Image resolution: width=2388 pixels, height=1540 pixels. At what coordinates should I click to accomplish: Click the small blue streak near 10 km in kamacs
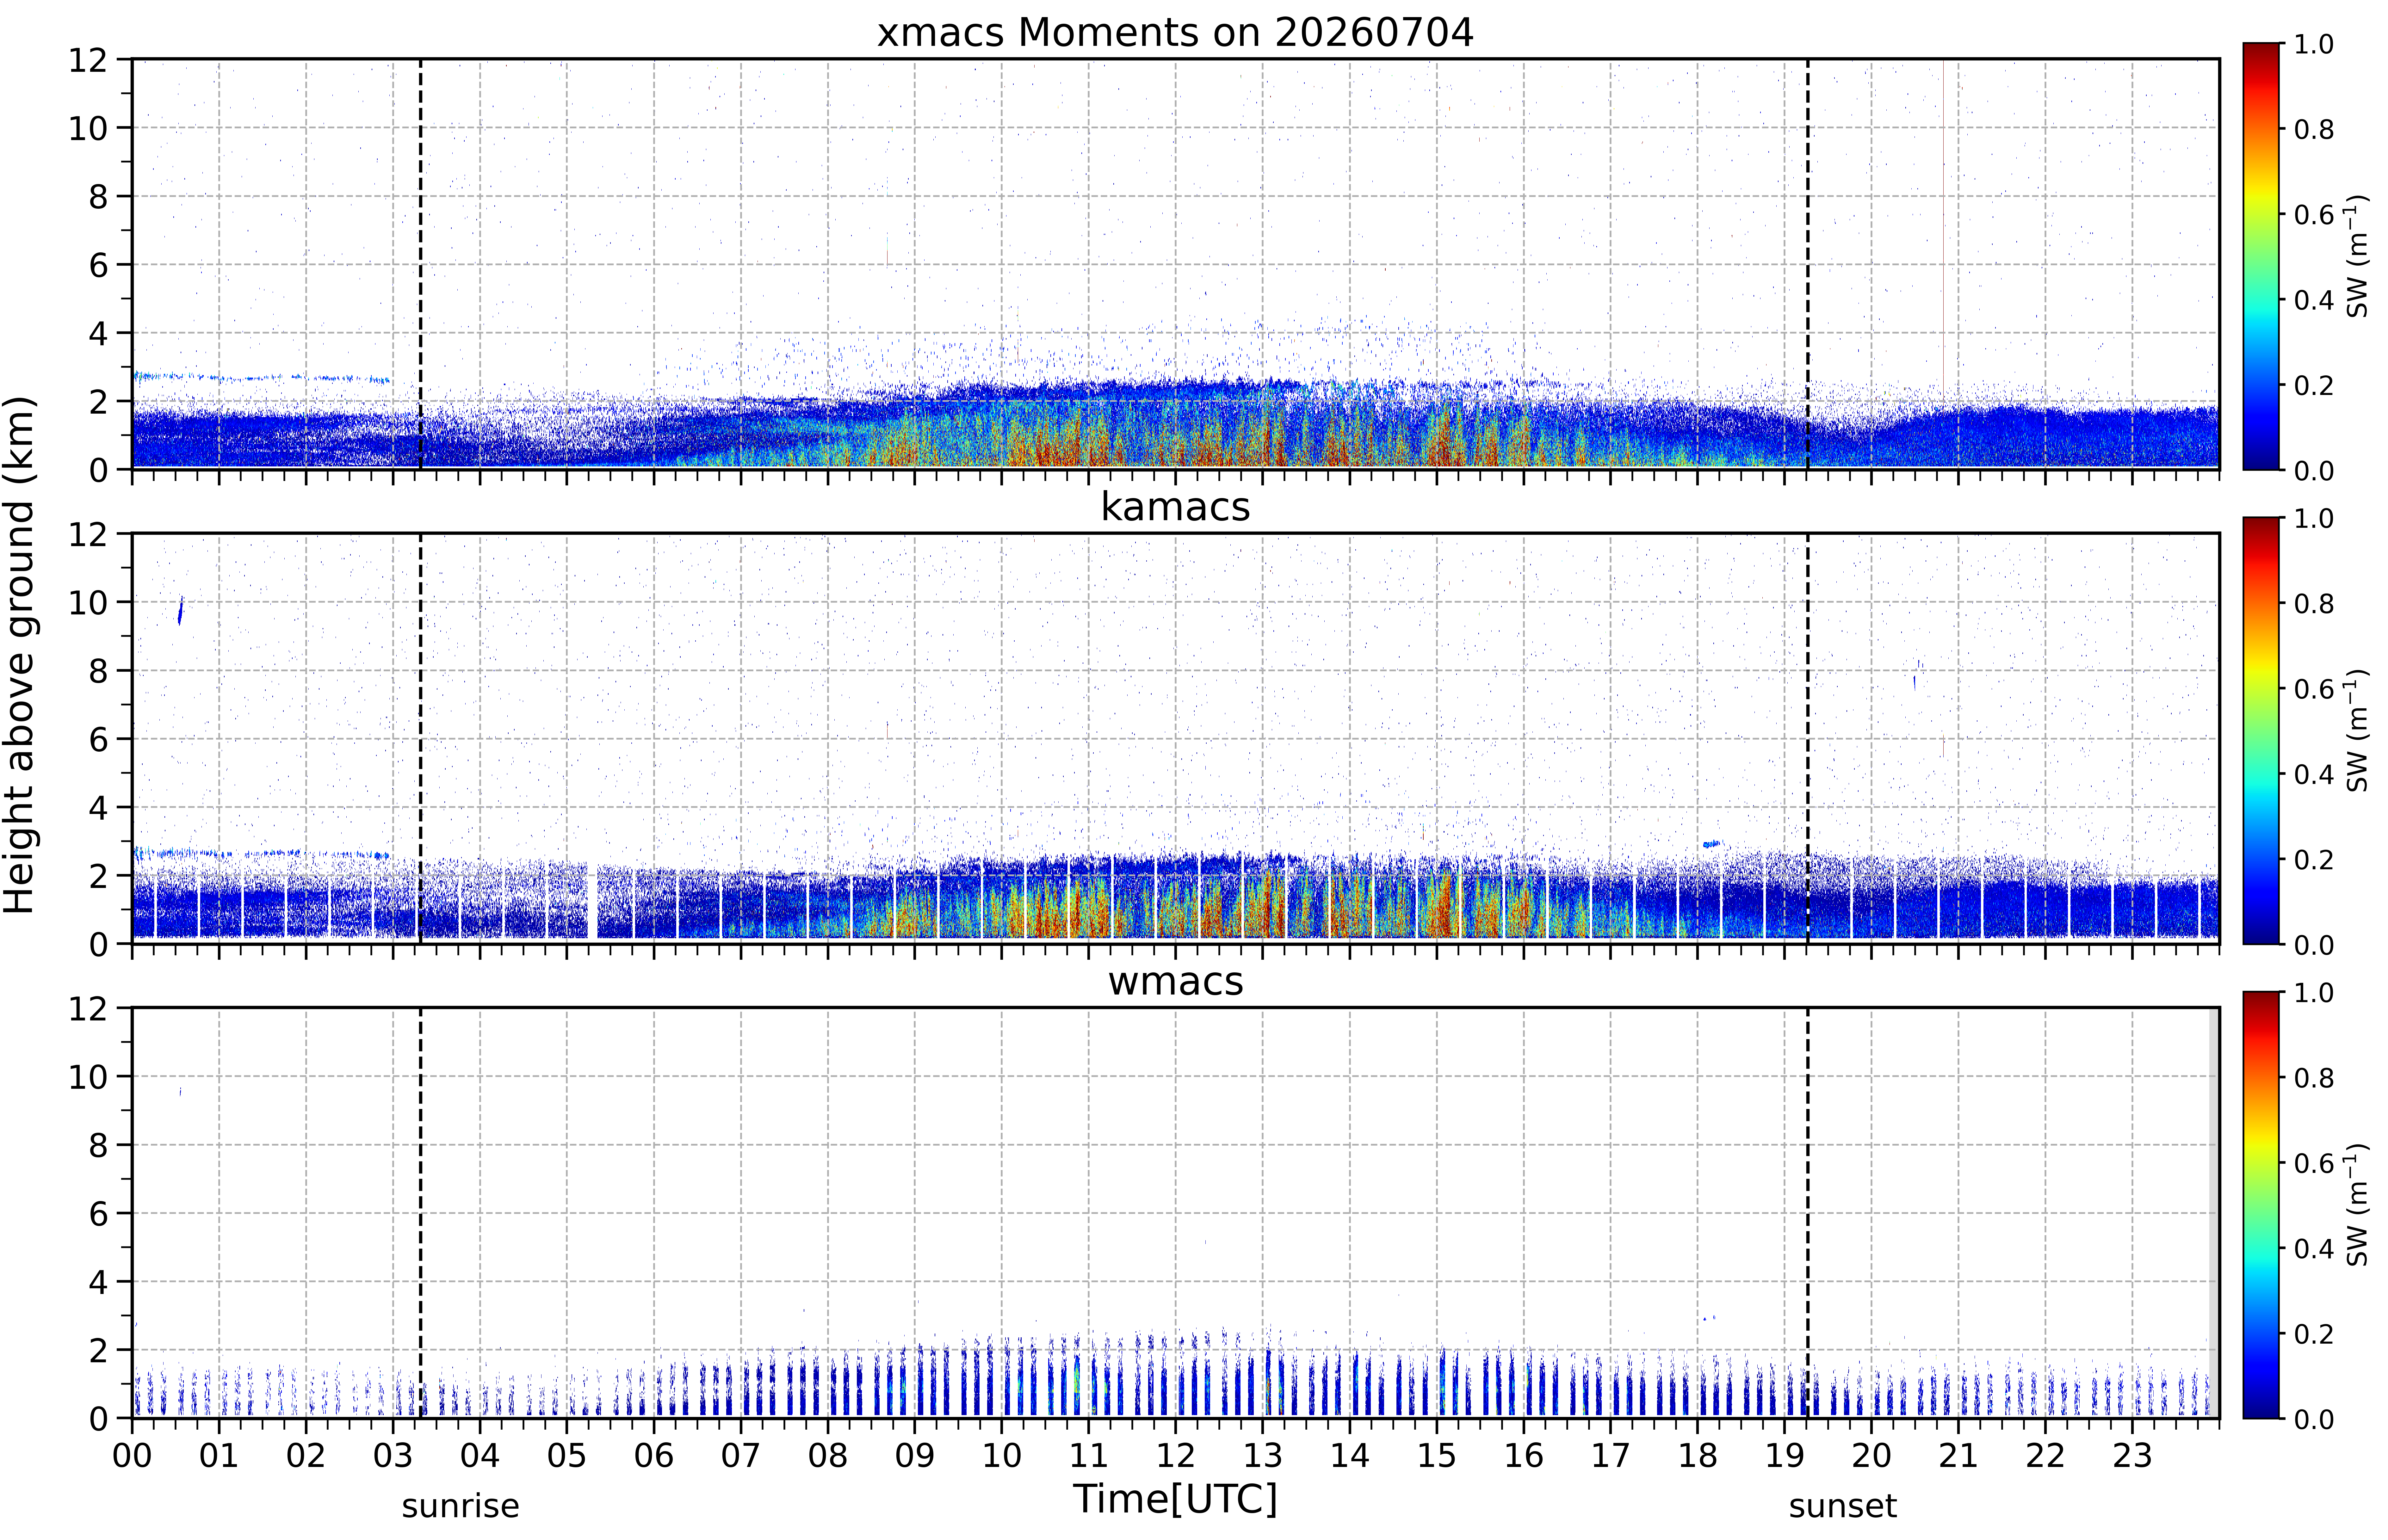(180, 610)
